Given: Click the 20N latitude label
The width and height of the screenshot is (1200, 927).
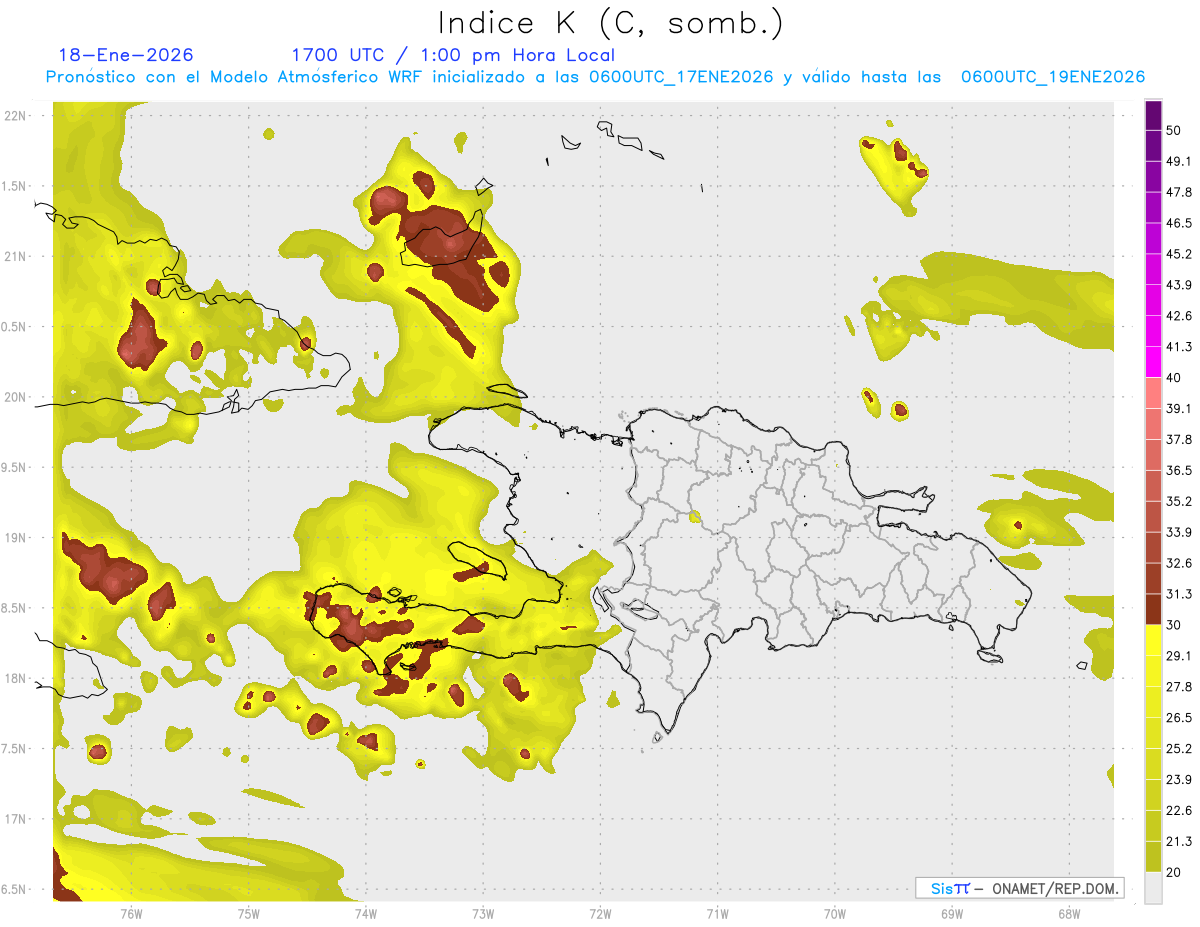Looking at the screenshot, I should 16,397.
